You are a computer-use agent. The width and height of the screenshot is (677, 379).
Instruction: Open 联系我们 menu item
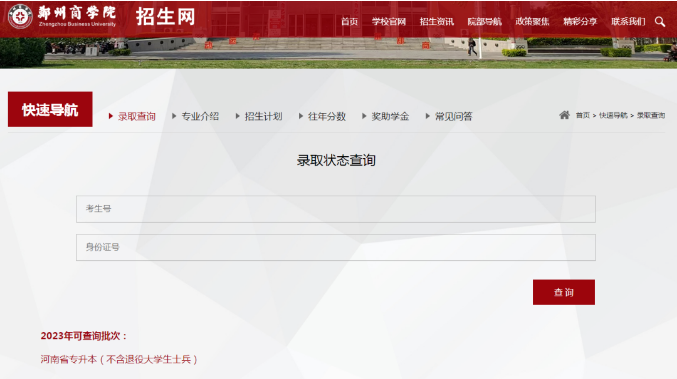[628, 22]
